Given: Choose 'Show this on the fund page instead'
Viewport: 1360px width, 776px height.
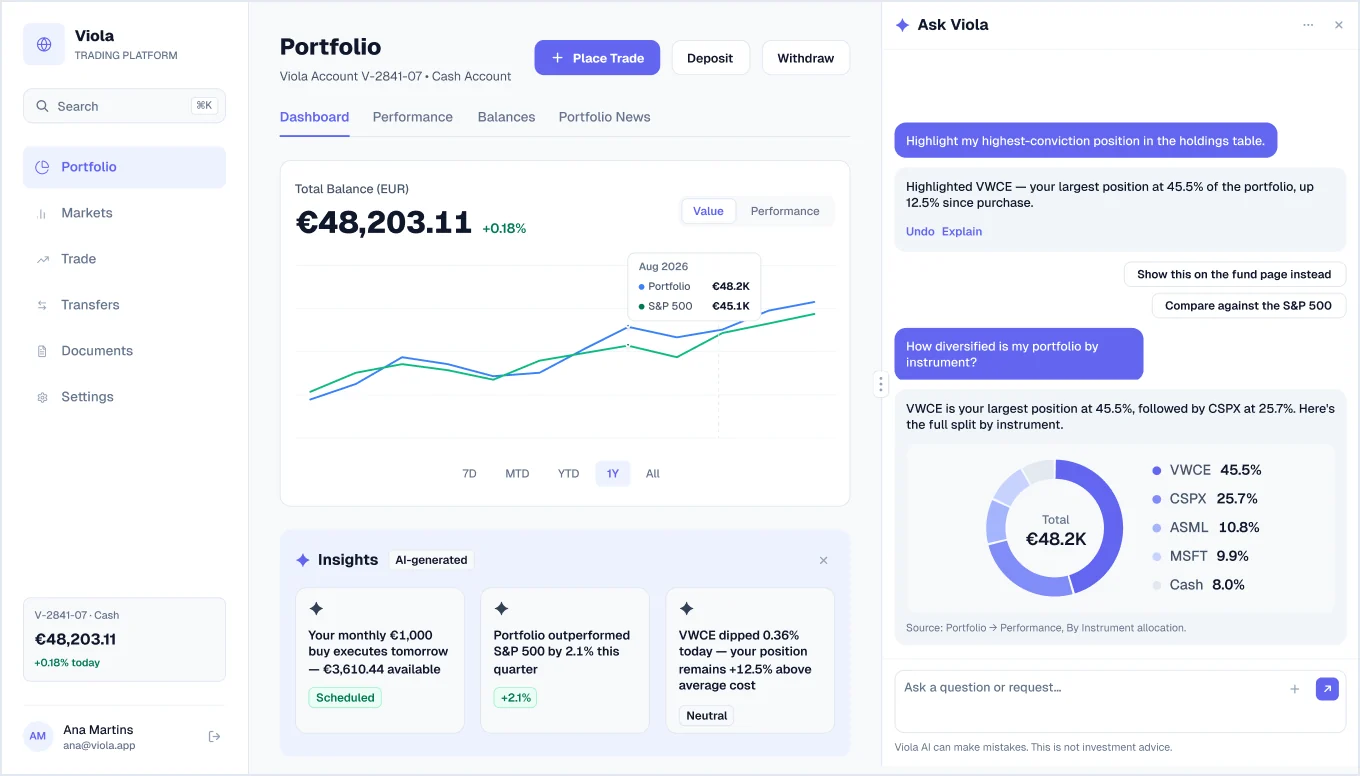Looking at the screenshot, I should point(1234,274).
